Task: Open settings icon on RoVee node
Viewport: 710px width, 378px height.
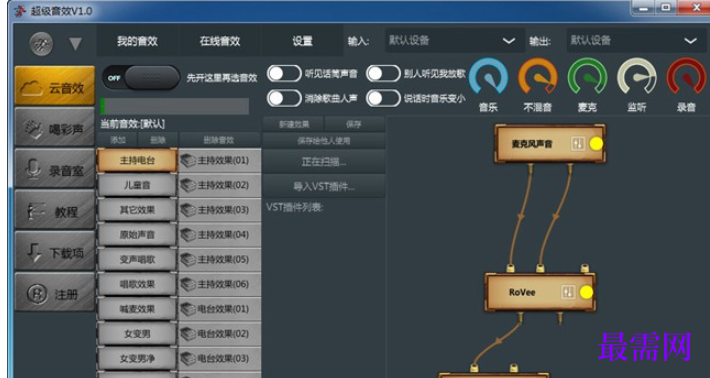Action: click(x=567, y=292)
